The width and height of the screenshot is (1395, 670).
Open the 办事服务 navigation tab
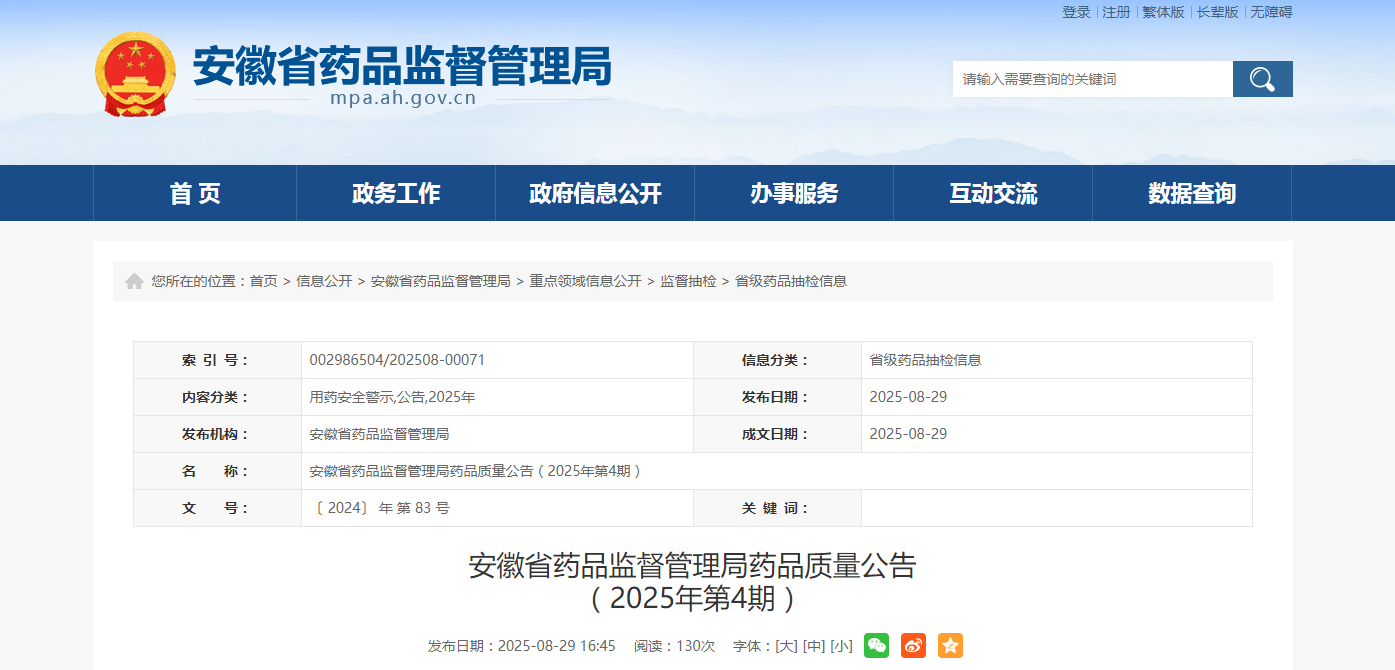(x=794, y=193)
